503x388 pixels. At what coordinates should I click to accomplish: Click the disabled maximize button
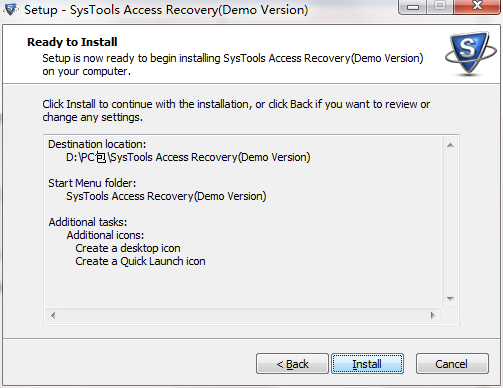(440, 6)
